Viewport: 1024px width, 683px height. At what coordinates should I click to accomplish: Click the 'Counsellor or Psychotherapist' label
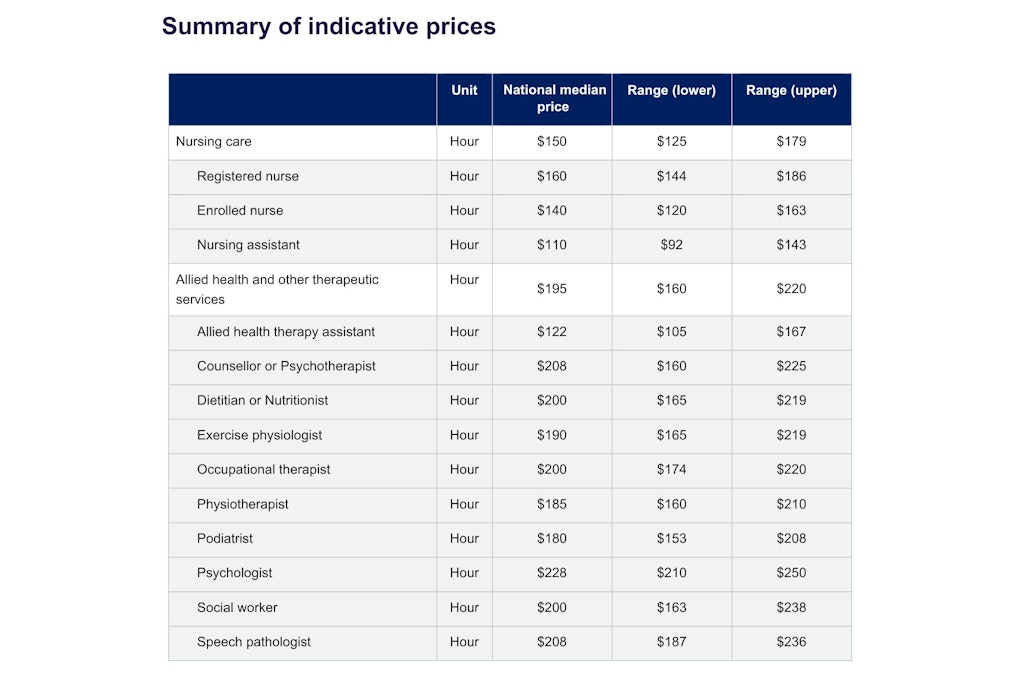286,366
